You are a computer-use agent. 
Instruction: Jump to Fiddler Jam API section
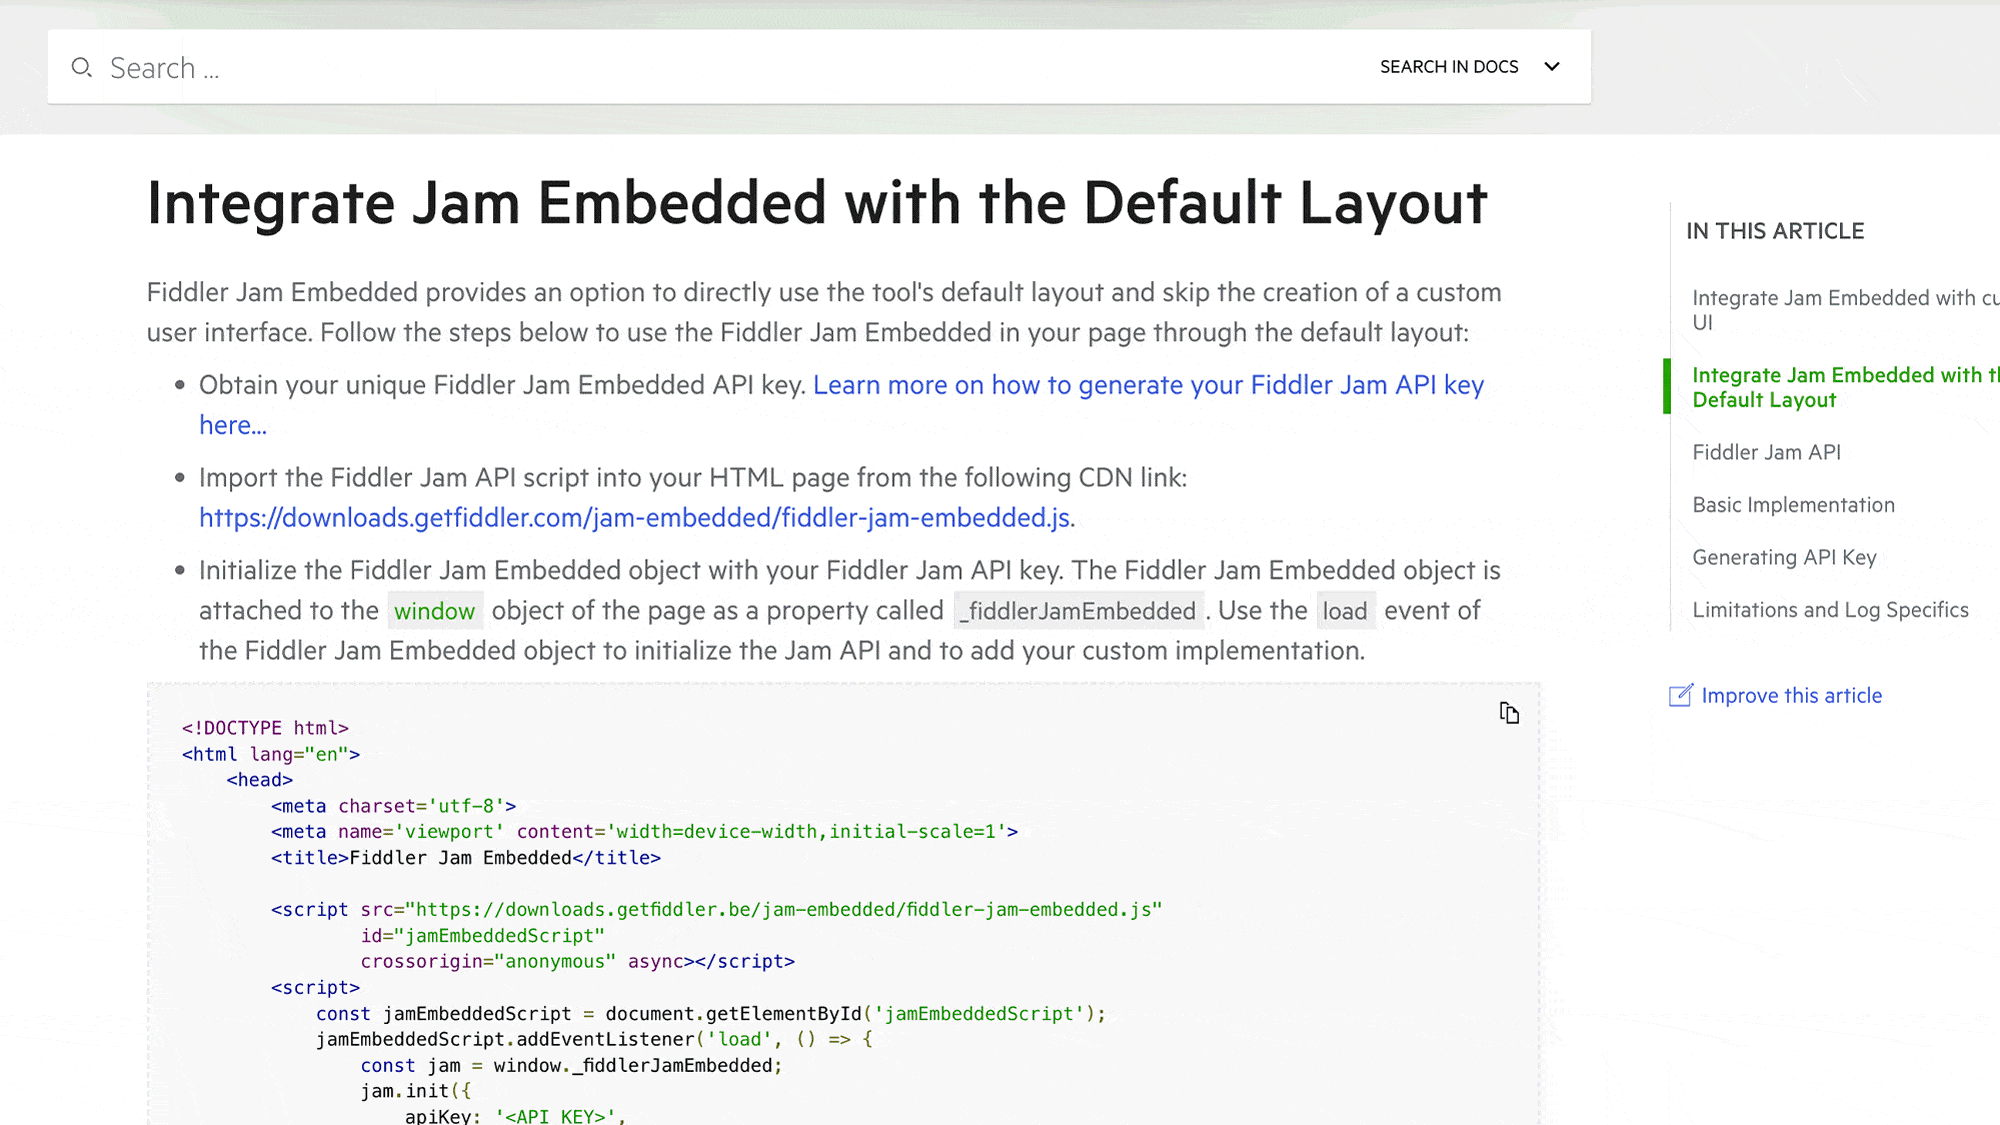click(1766, 452)
